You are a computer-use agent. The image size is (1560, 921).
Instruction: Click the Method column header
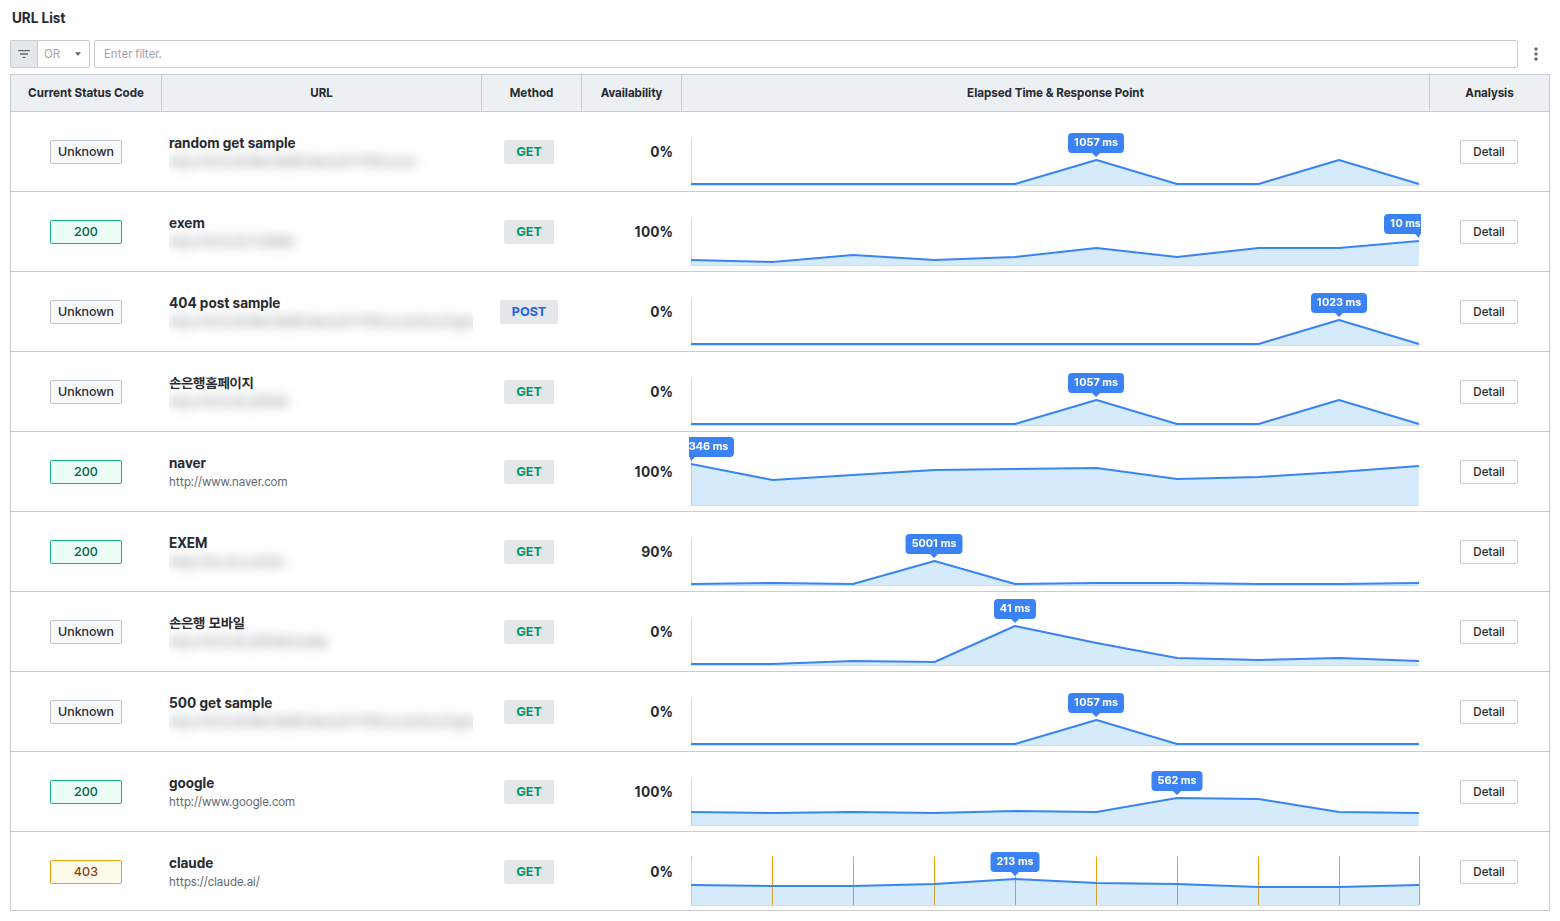click(531, 93)
